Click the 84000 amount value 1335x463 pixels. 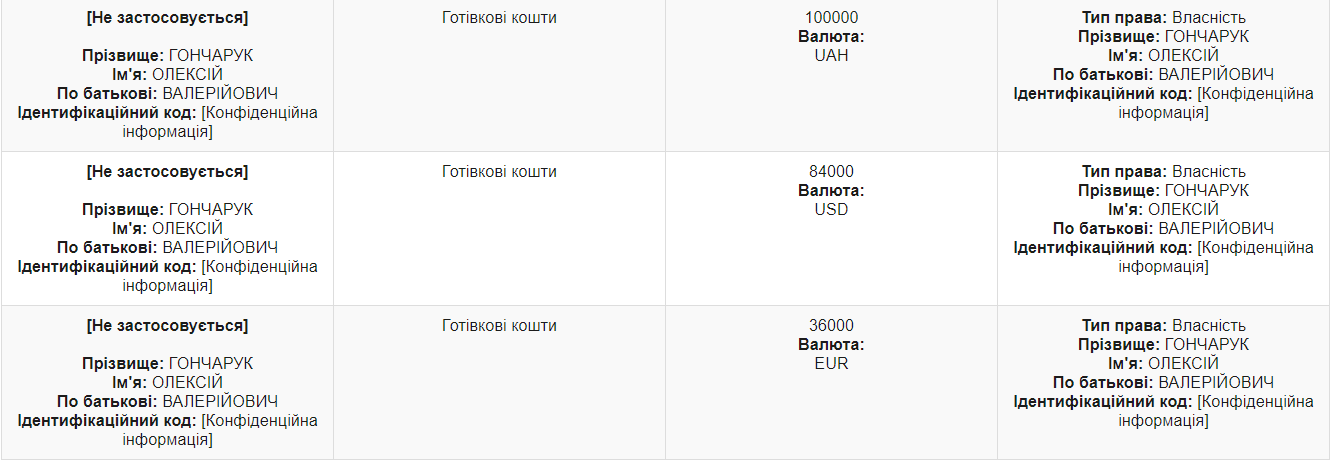pyautogui.click(x=831, y=172)
